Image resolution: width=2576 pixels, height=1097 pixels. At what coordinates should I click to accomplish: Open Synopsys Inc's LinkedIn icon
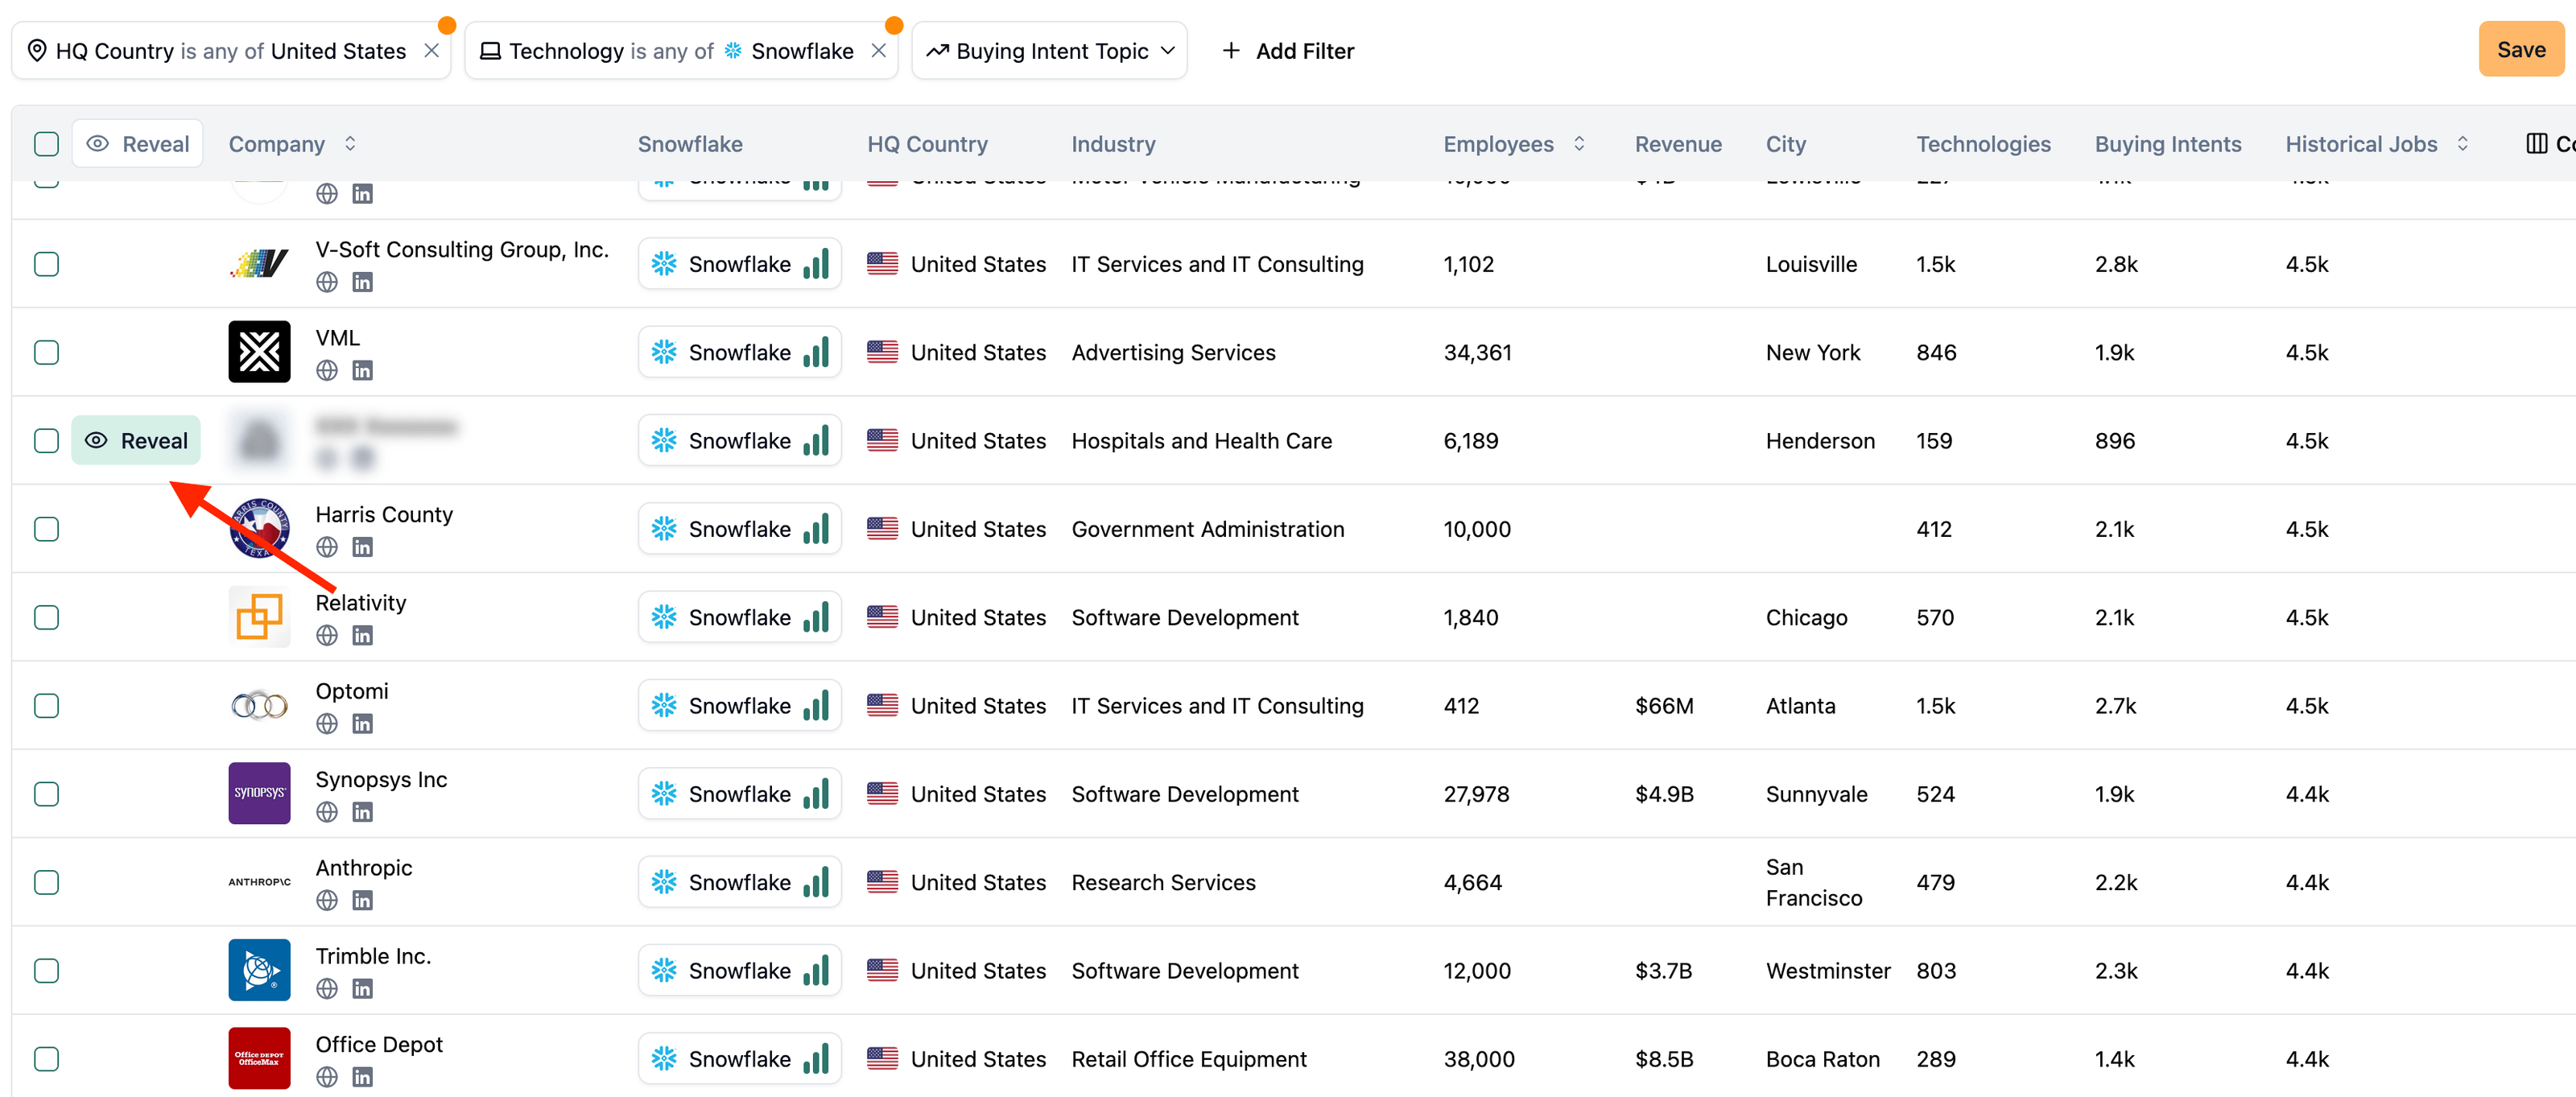coord(362,812)
